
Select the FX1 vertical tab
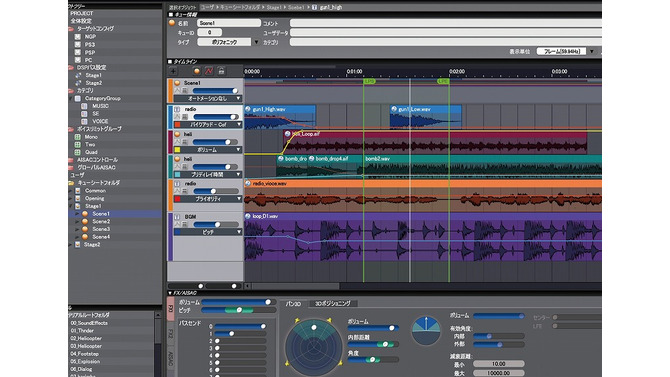pos(170,309)
